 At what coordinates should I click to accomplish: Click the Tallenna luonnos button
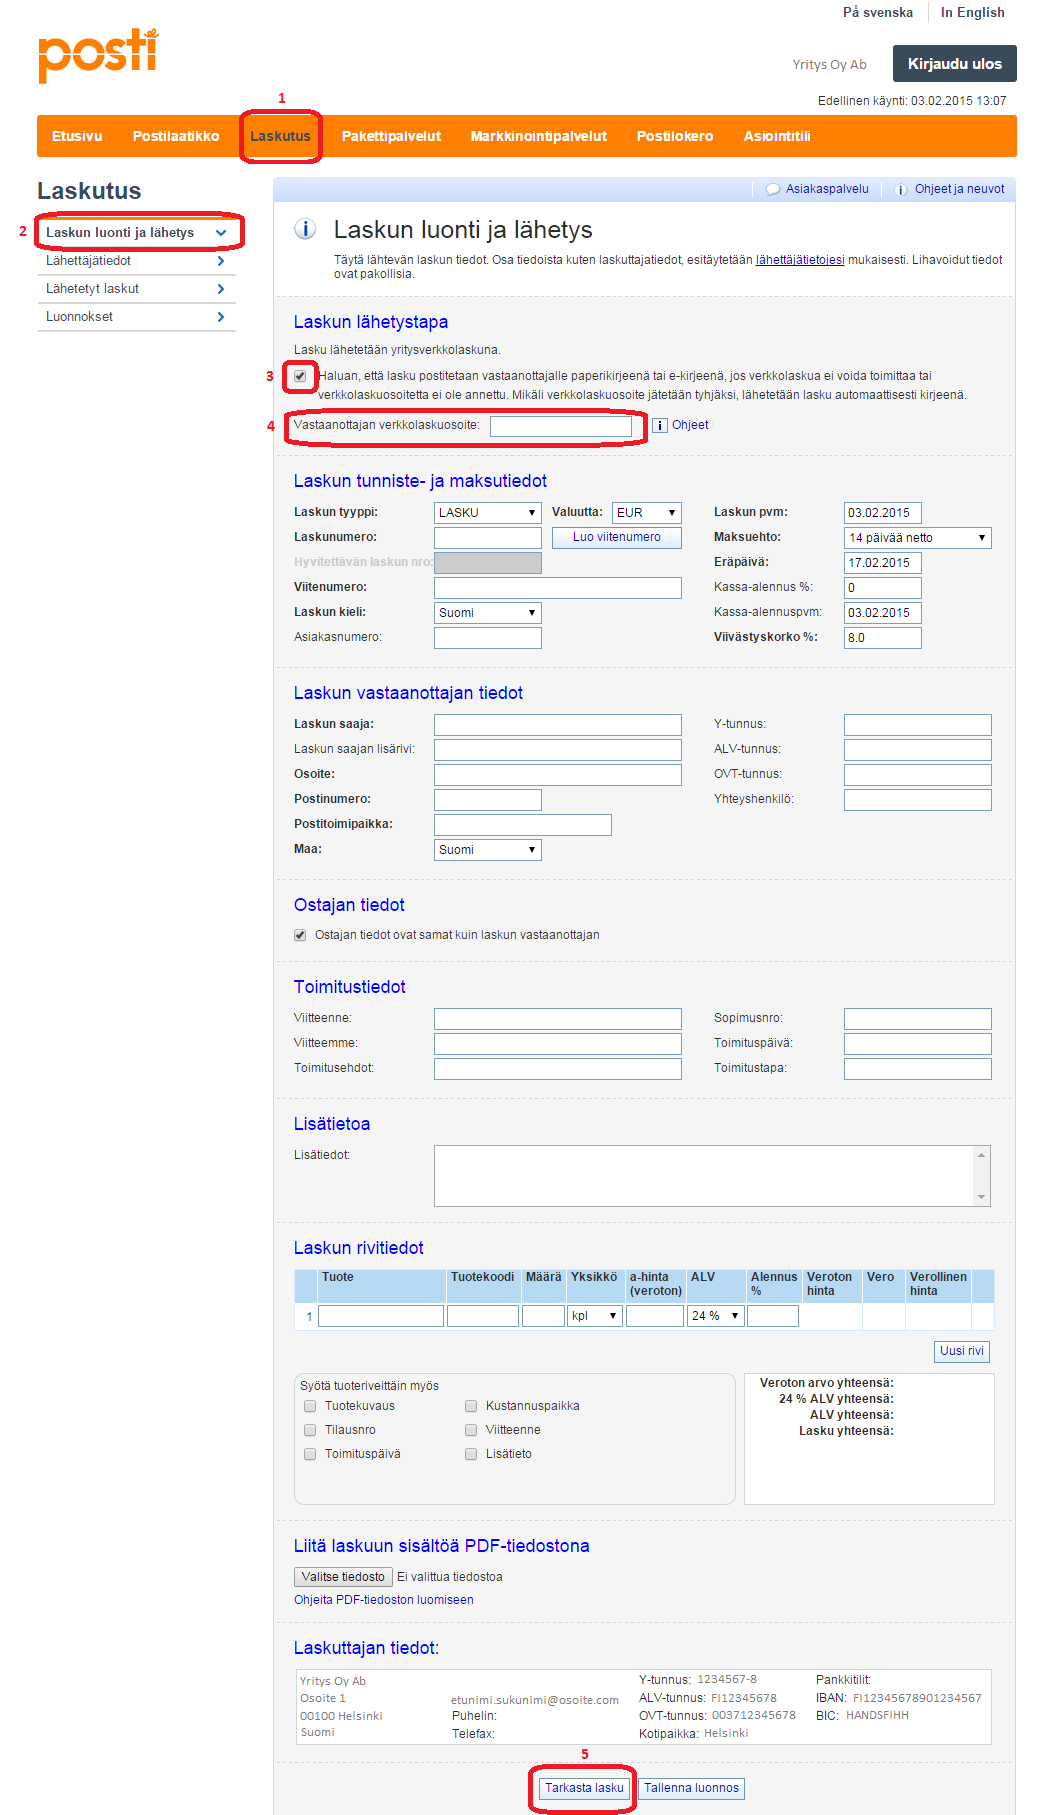pyautogui.click(x=691, y=1788)
